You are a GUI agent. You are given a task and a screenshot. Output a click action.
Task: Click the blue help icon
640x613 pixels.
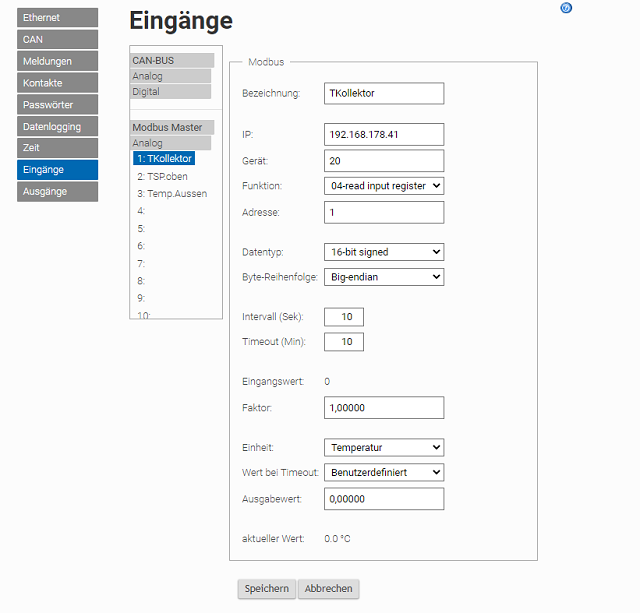pyautogui.click(x=567, y=8)
